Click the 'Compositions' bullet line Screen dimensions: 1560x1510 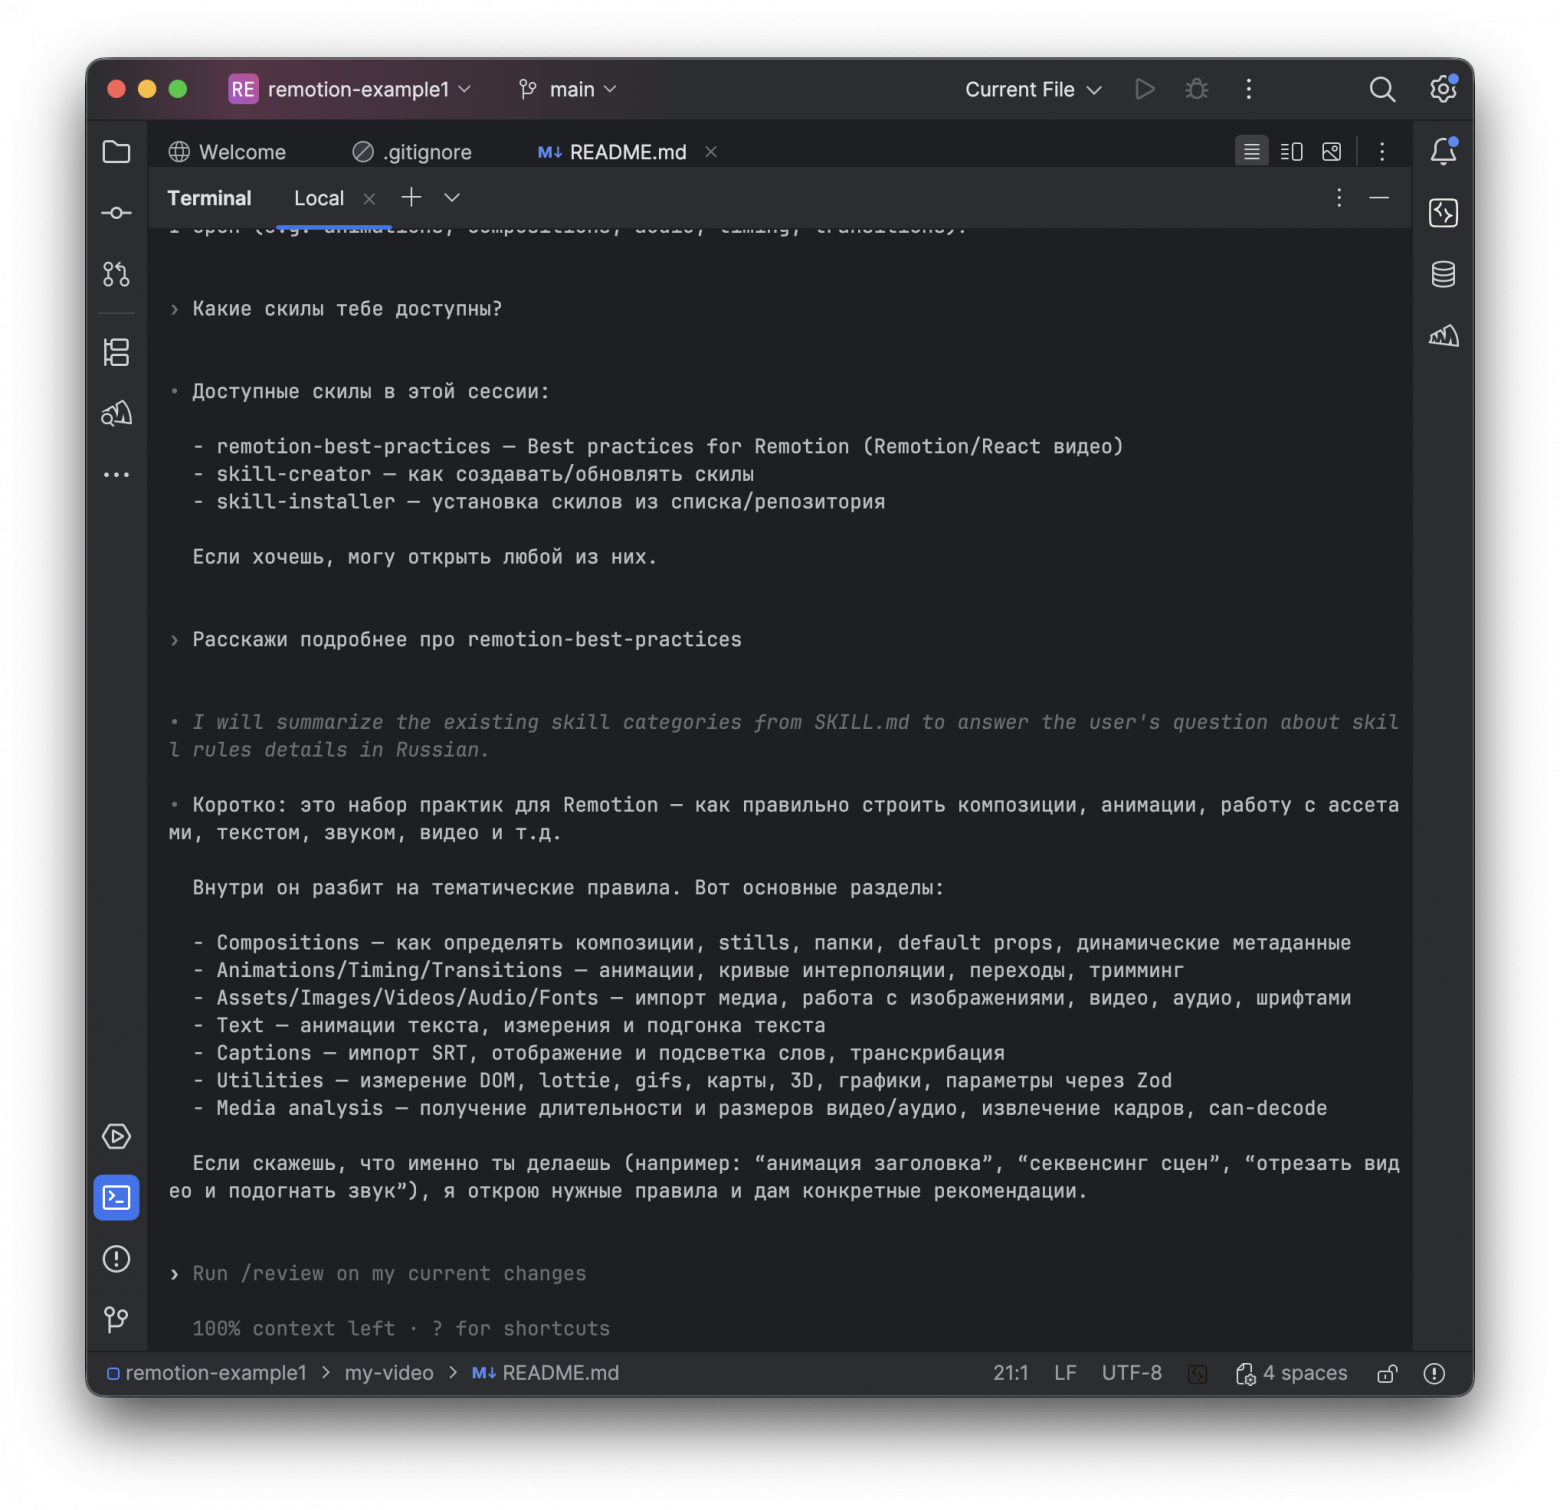[772, 942]
